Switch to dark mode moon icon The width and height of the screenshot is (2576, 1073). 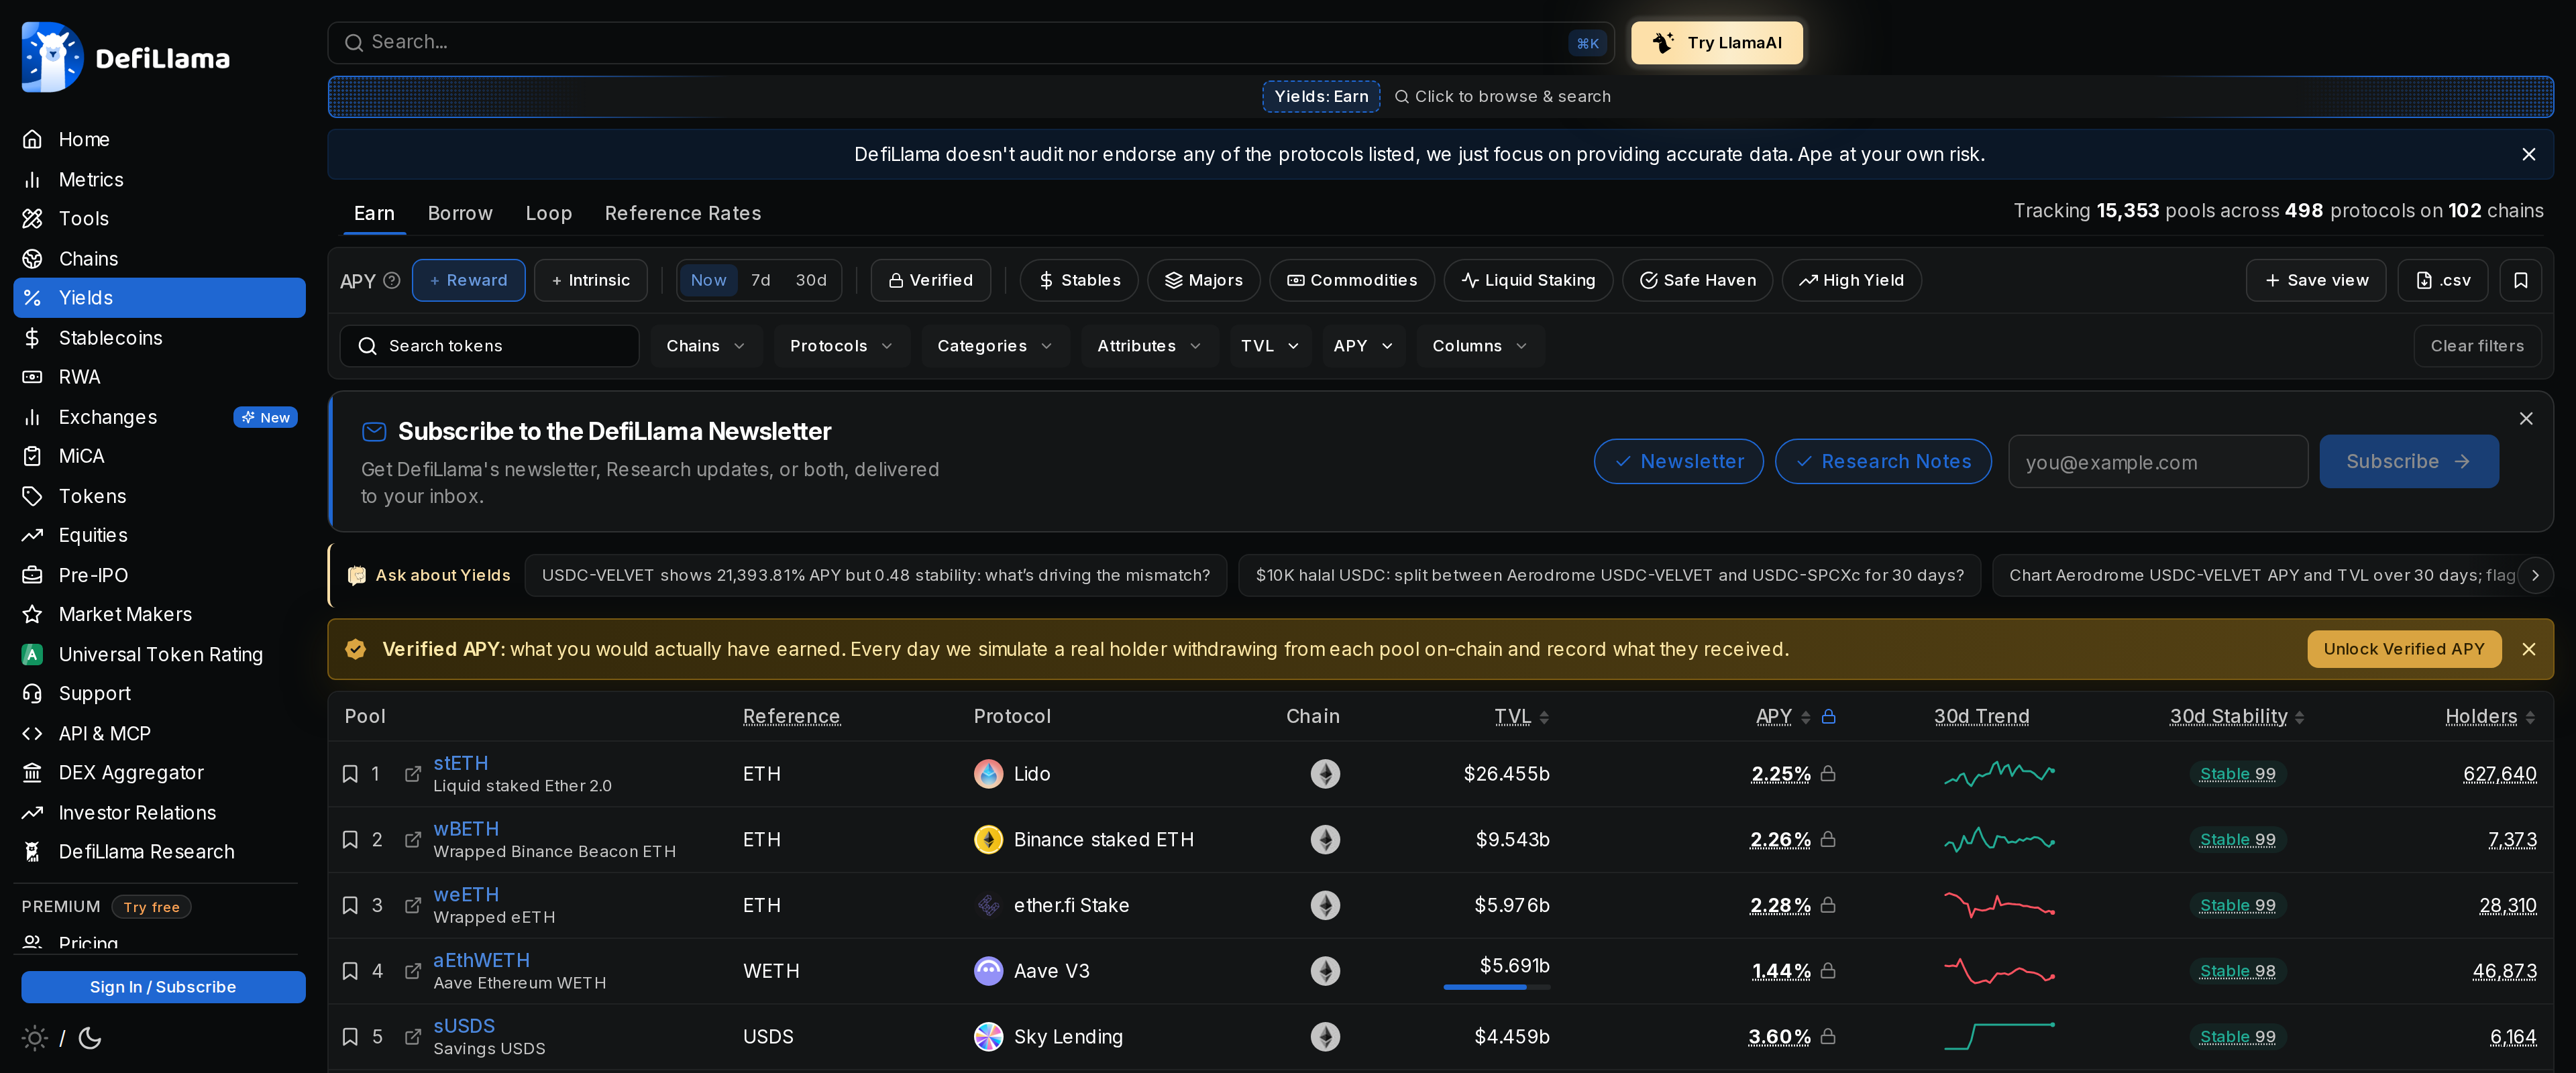[x=90, y=1038]
